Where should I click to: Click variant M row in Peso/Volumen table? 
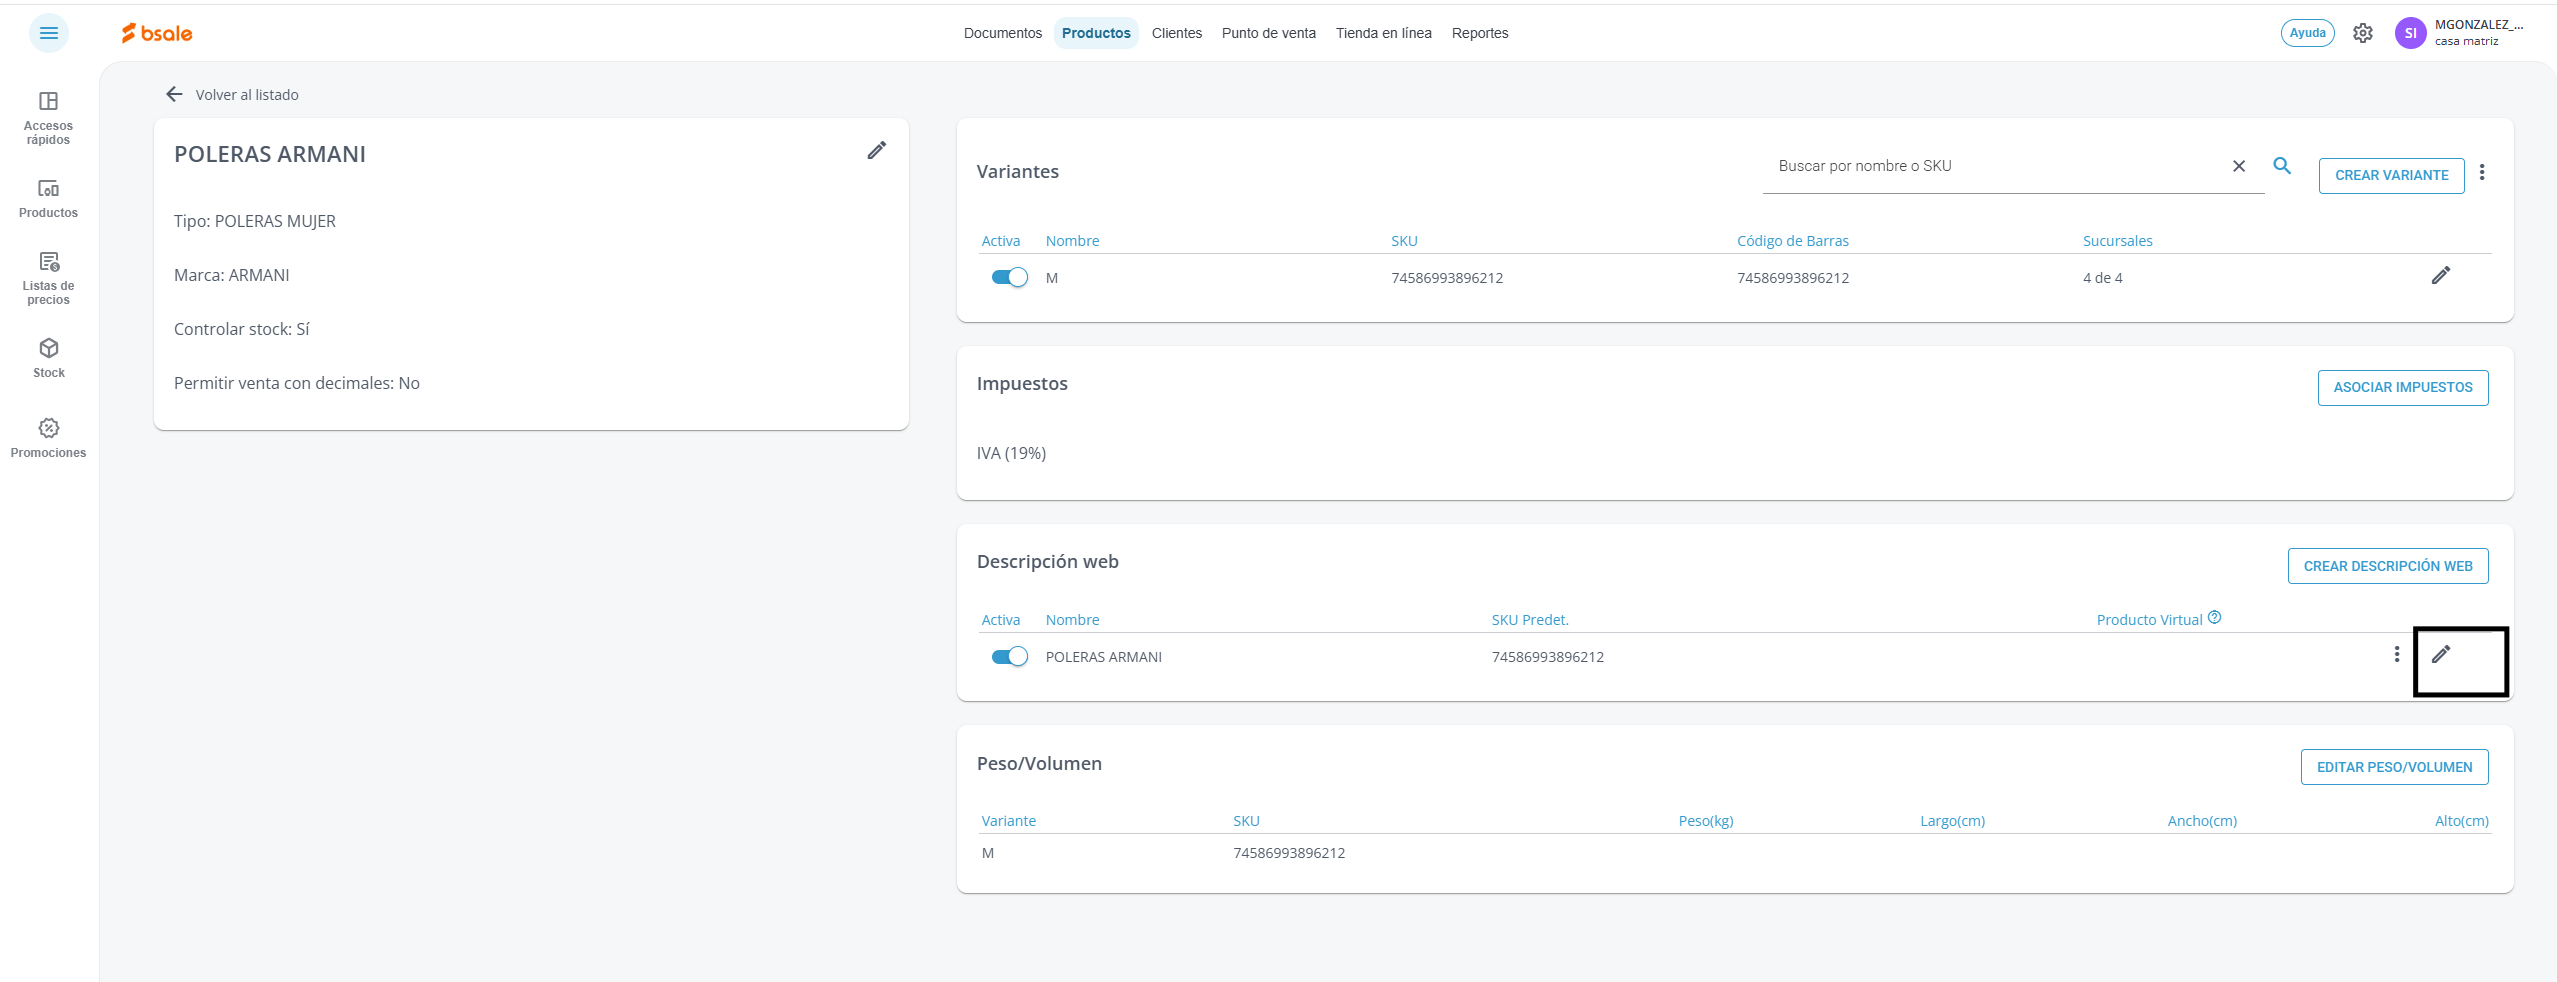coord(1735,853)
